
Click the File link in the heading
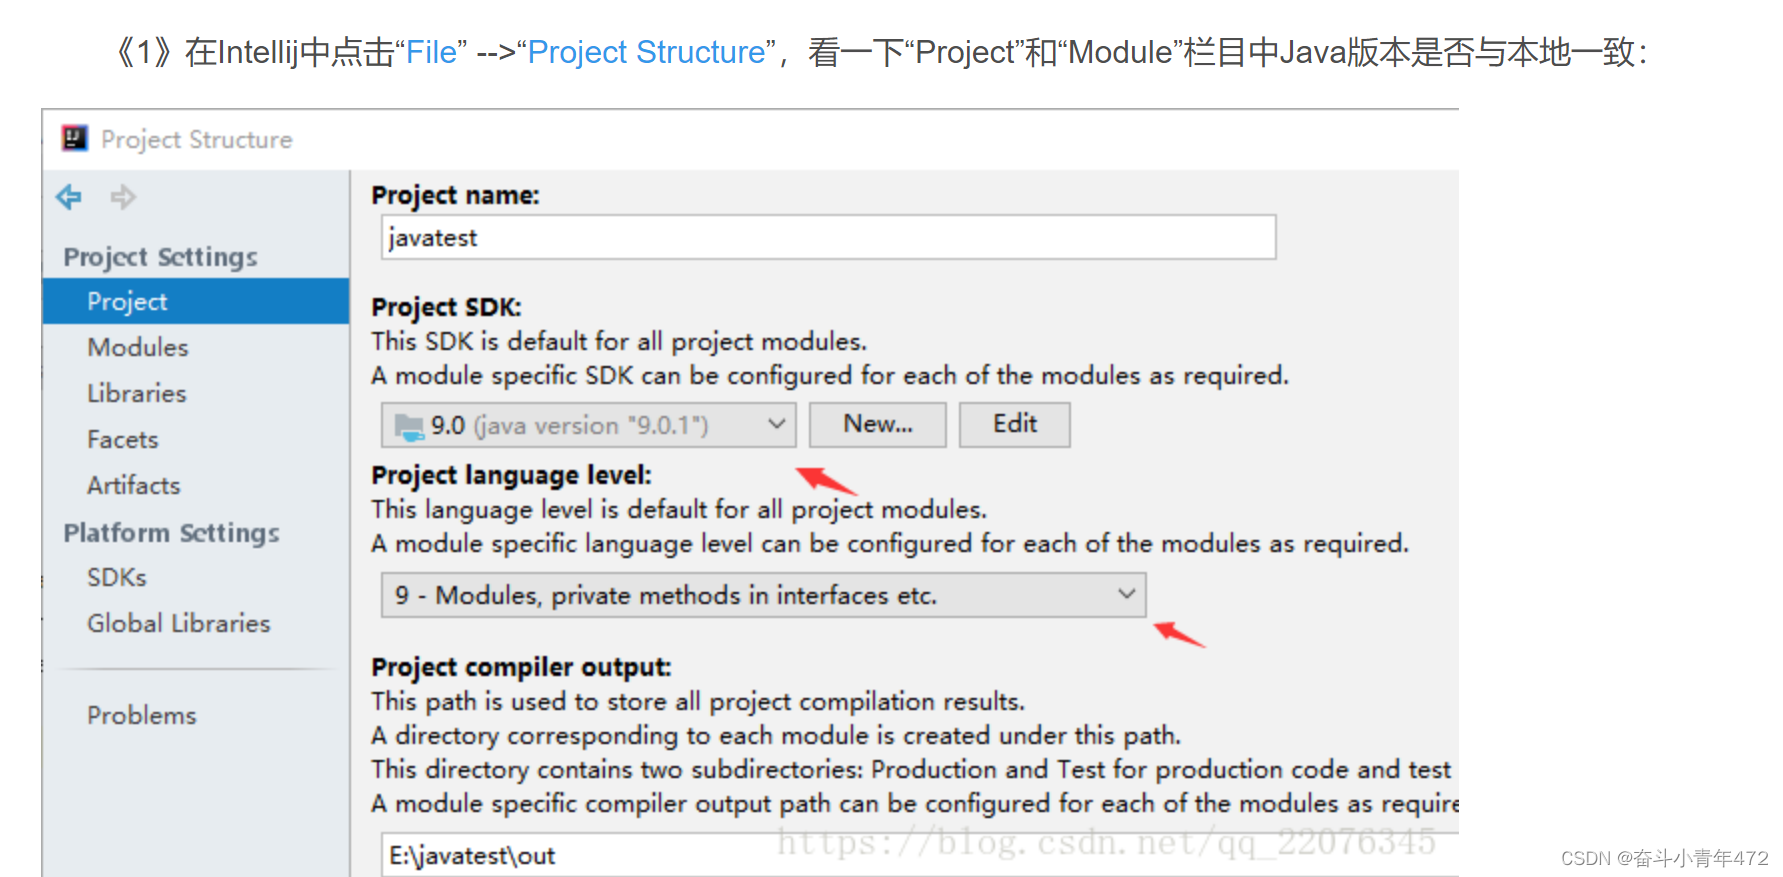[x=432, y=51]
